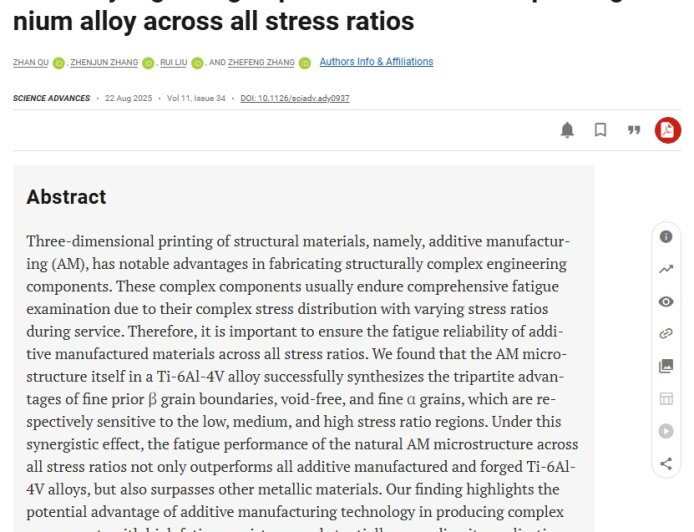Image resolution: width=694 pixels, height=532 pixels.
Task: Open author Zhenjun Zhang's name link
Action: [105, 63]
